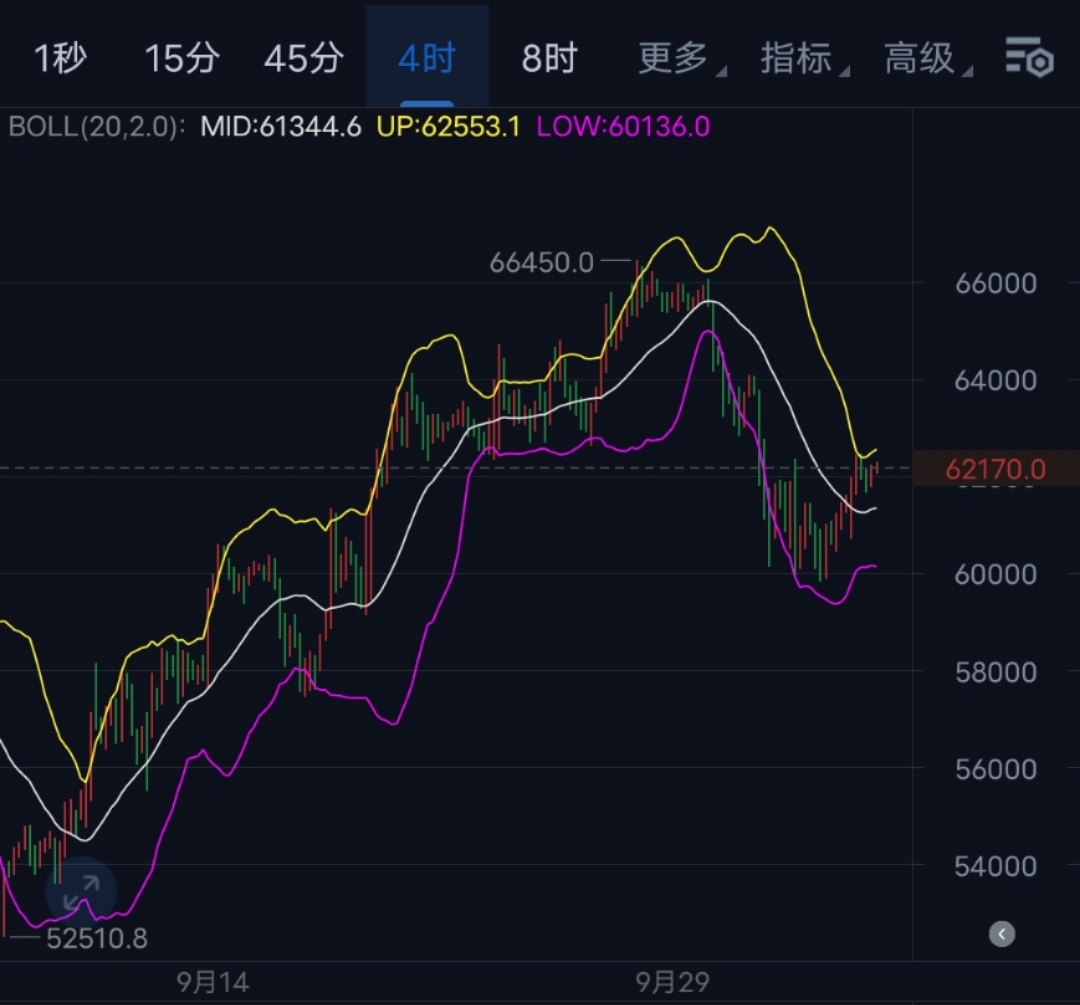Select the highlighted 4时 tab
The image size is (1080, 1005).
[x=427, y=59]
